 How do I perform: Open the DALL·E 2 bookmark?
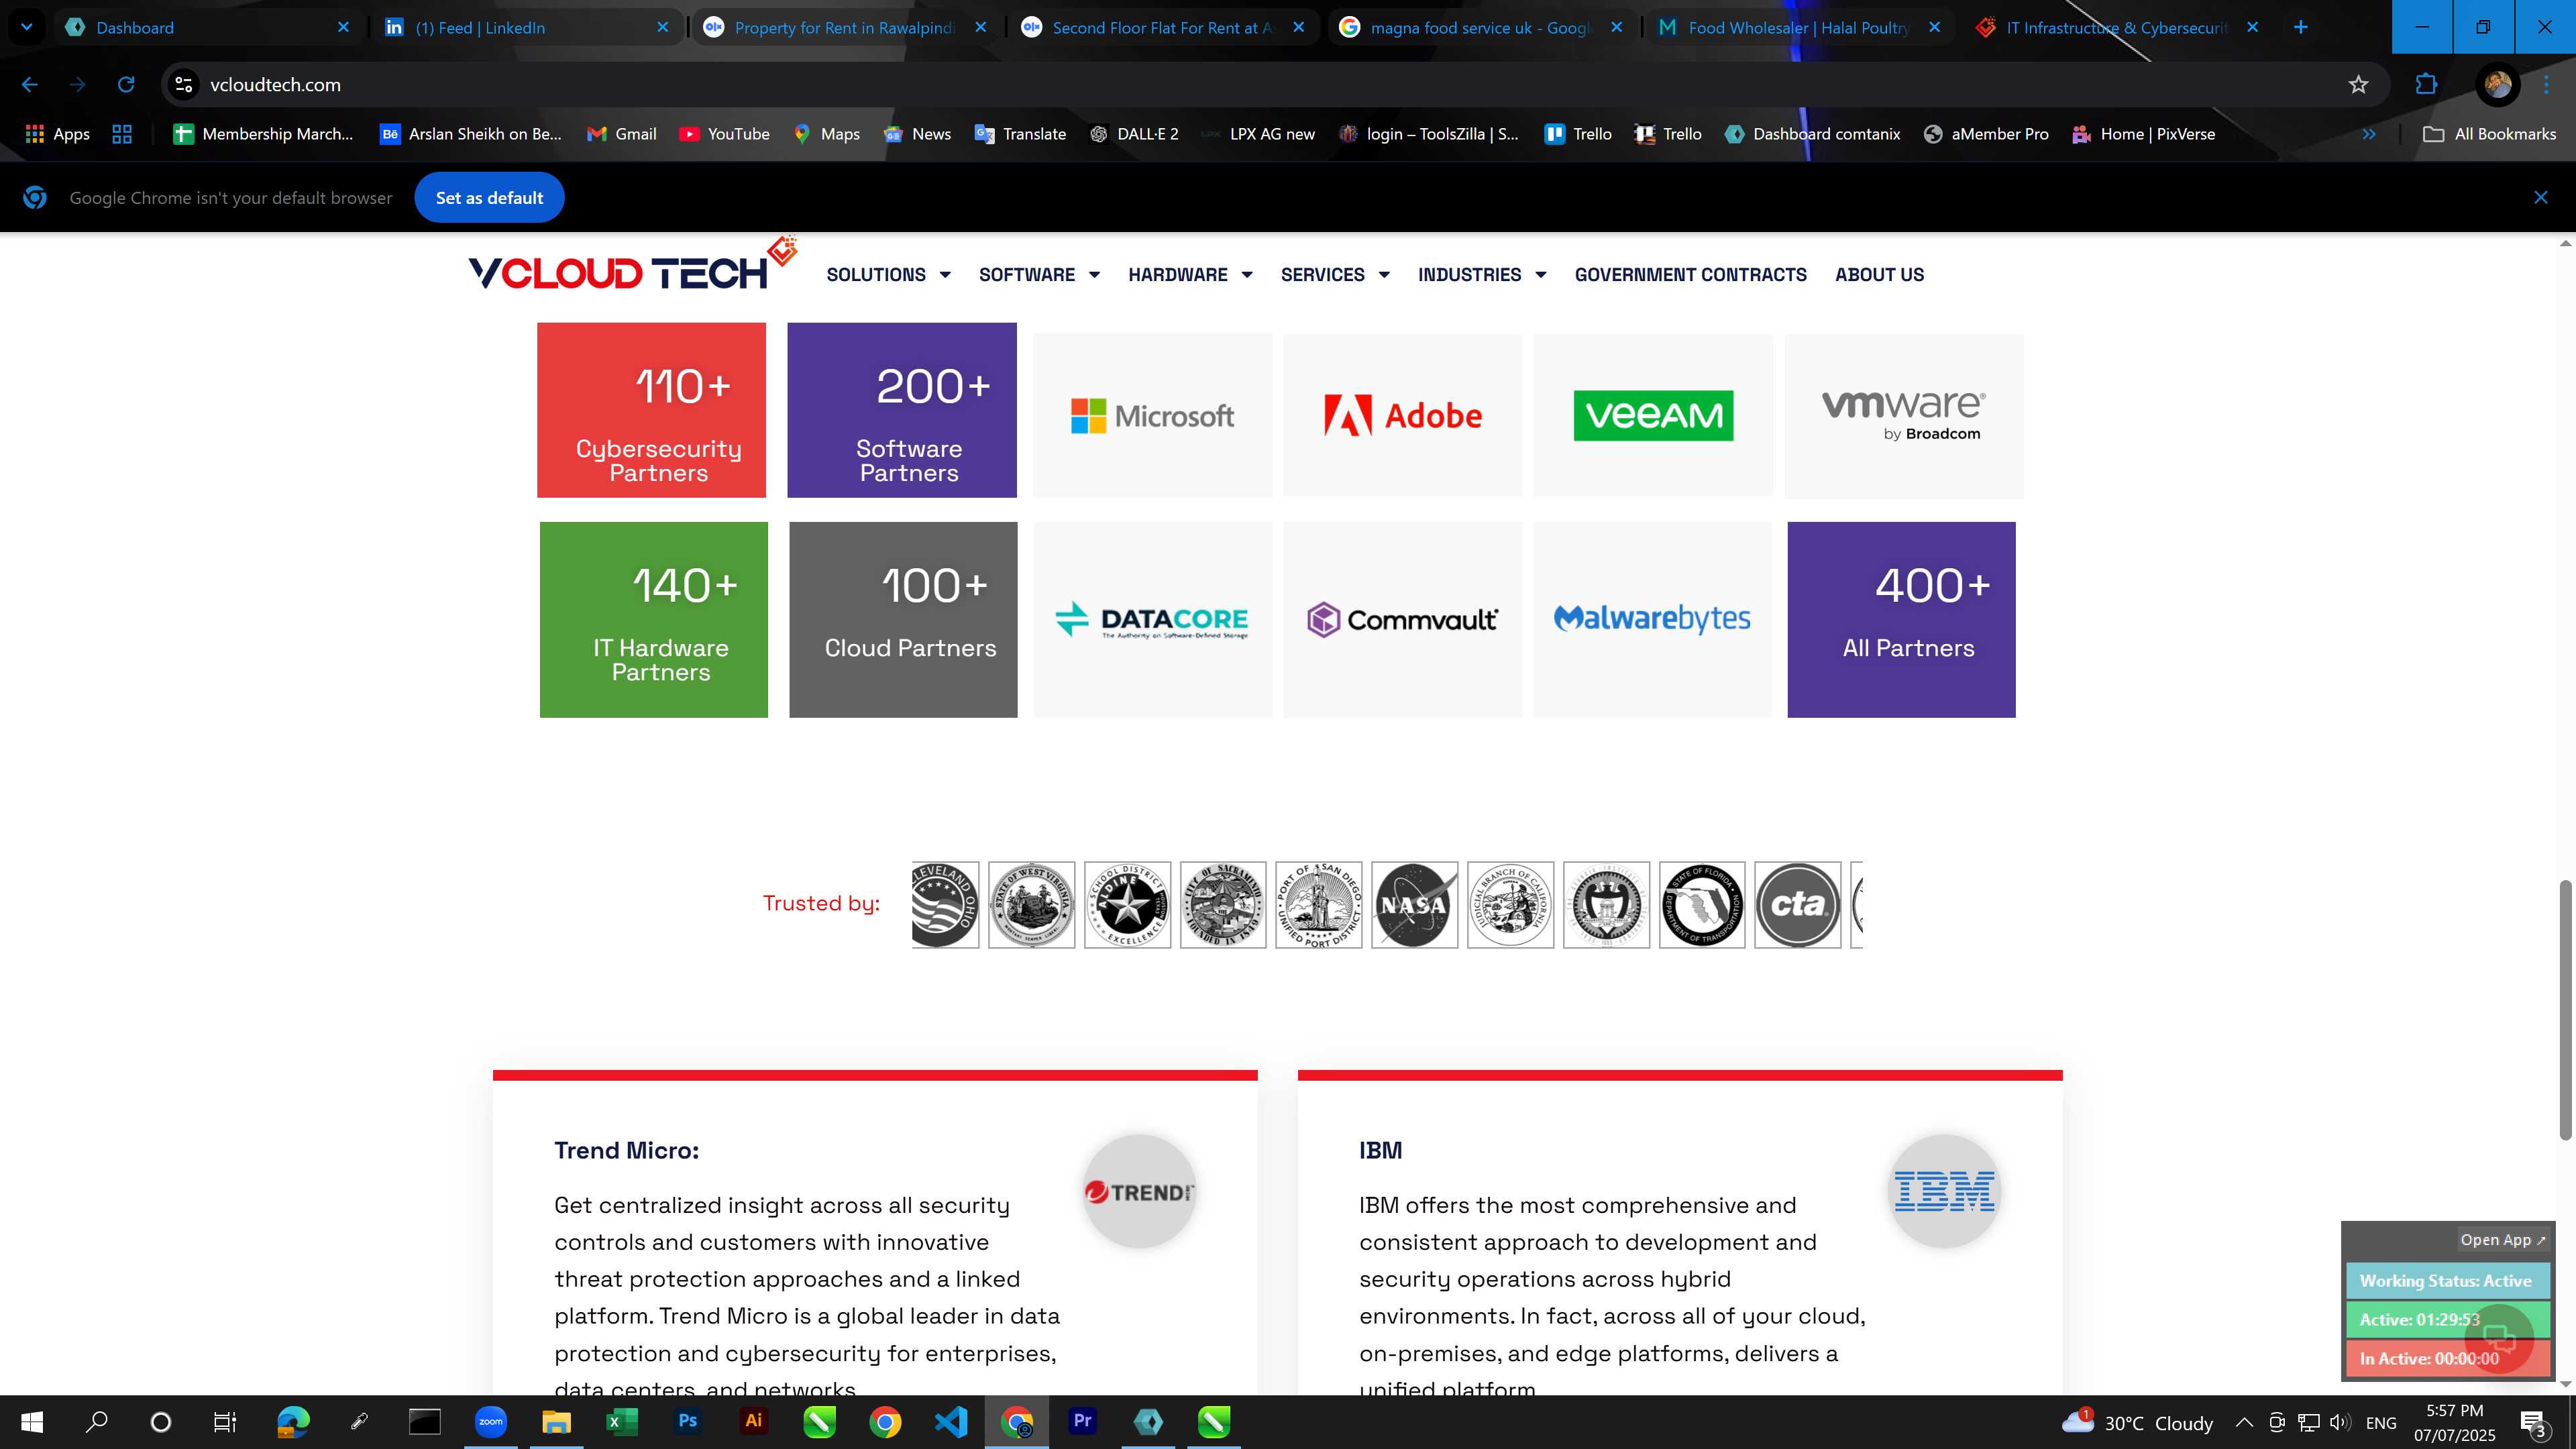click(x=1134, y=134)
